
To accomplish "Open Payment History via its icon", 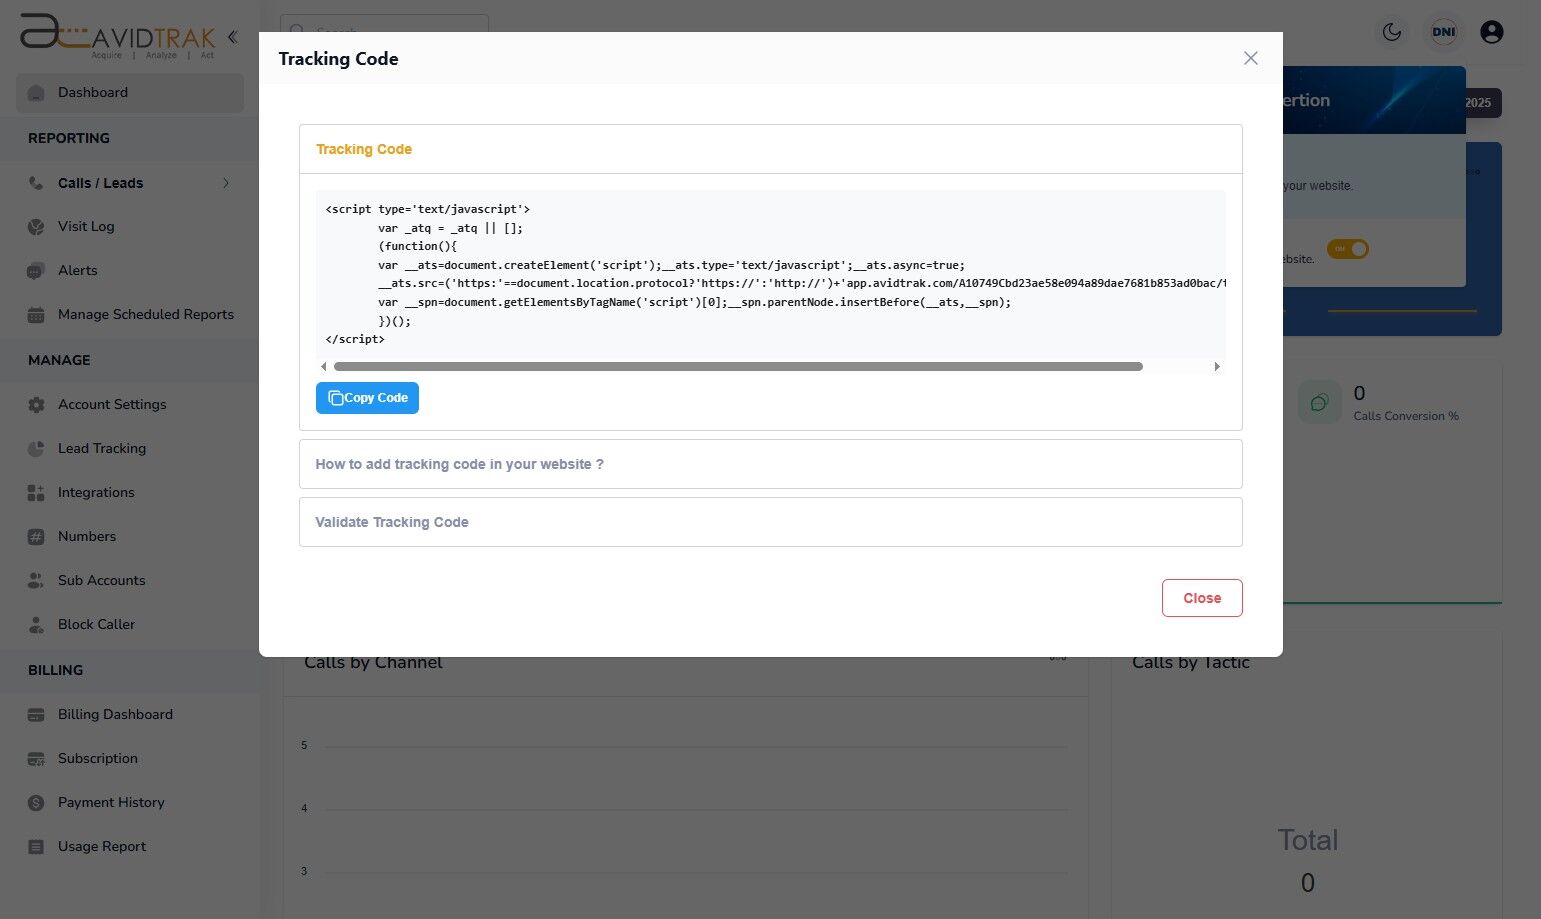I will pos(36,802).
